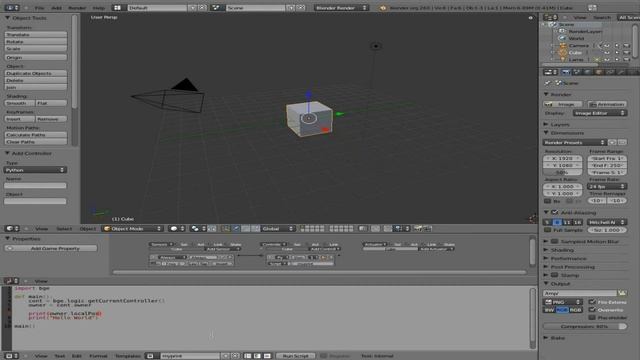Open the World properties tab icon
This screenshot has width=640, height=360.
[x=588, y=72]
